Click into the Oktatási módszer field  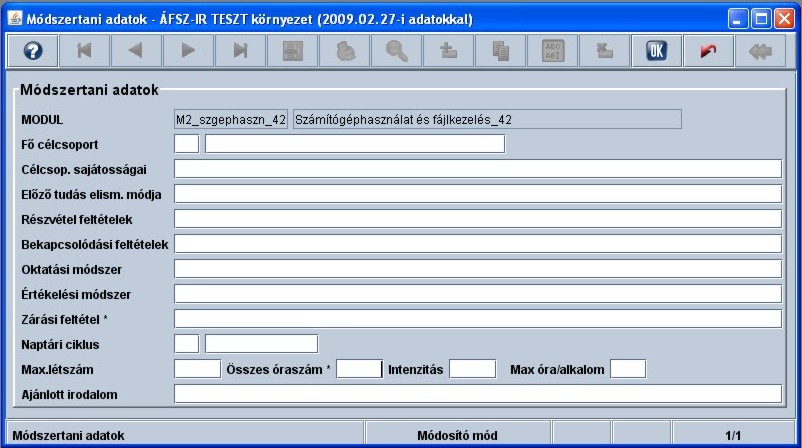(x=477, y=269)
